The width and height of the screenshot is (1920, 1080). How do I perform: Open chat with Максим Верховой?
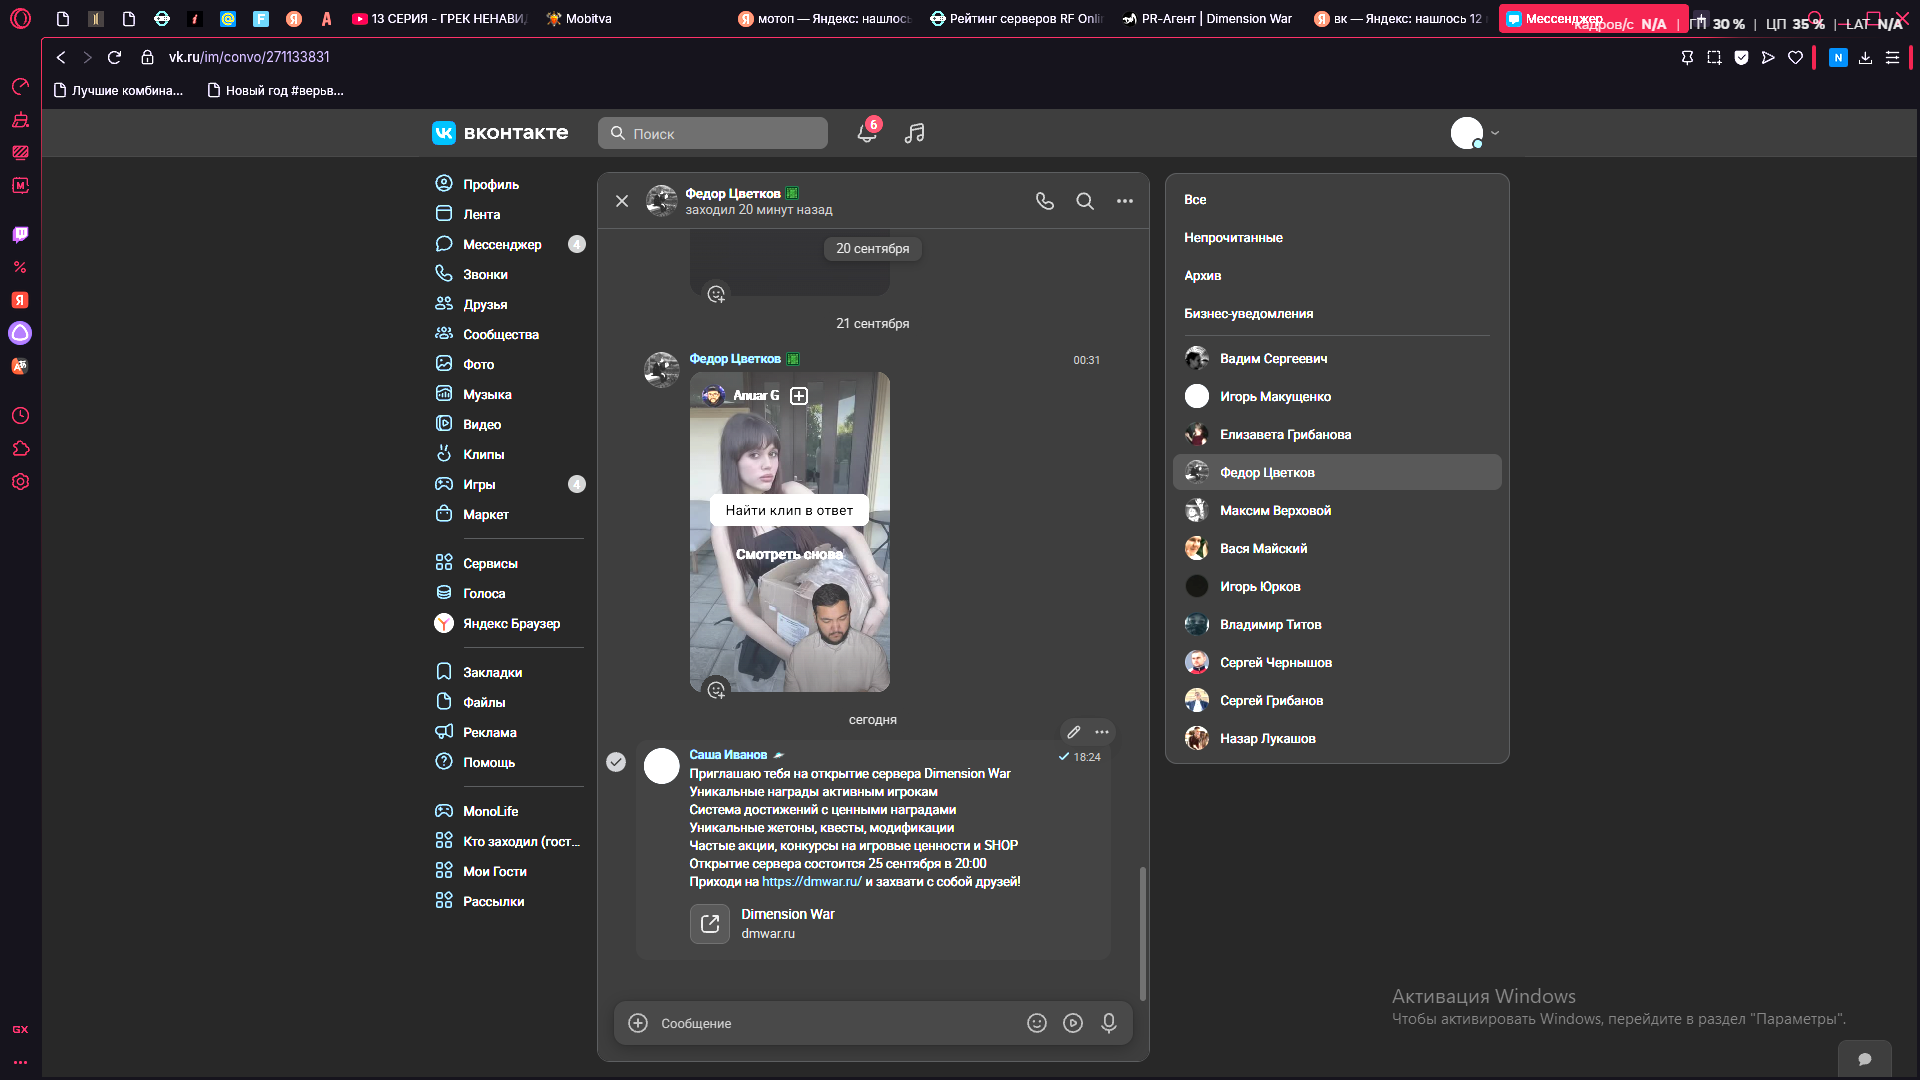1337,510
